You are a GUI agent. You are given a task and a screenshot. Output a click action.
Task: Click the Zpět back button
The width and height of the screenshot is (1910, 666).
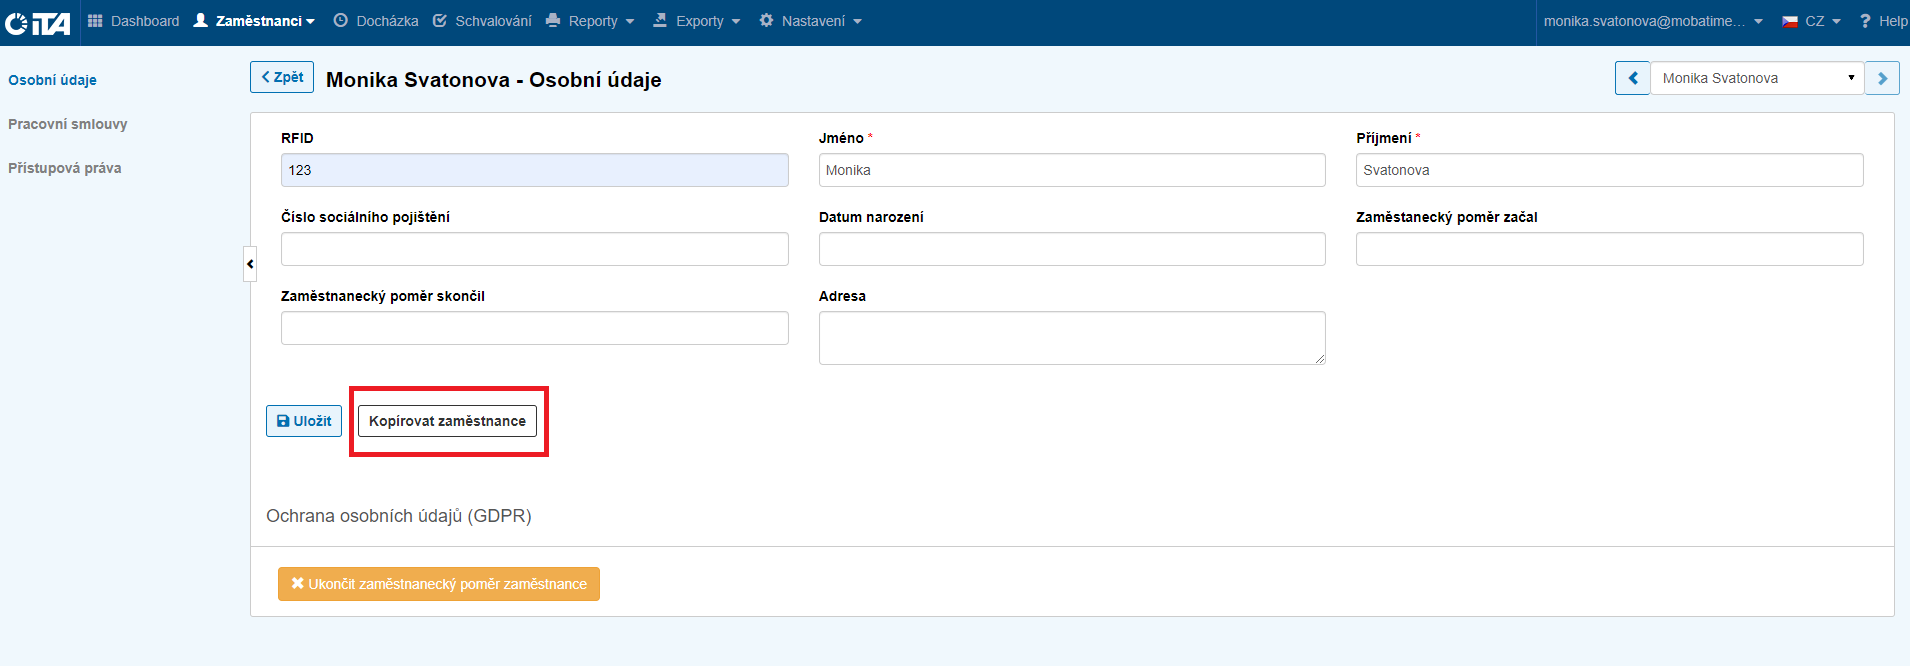[x=282, y=77]
